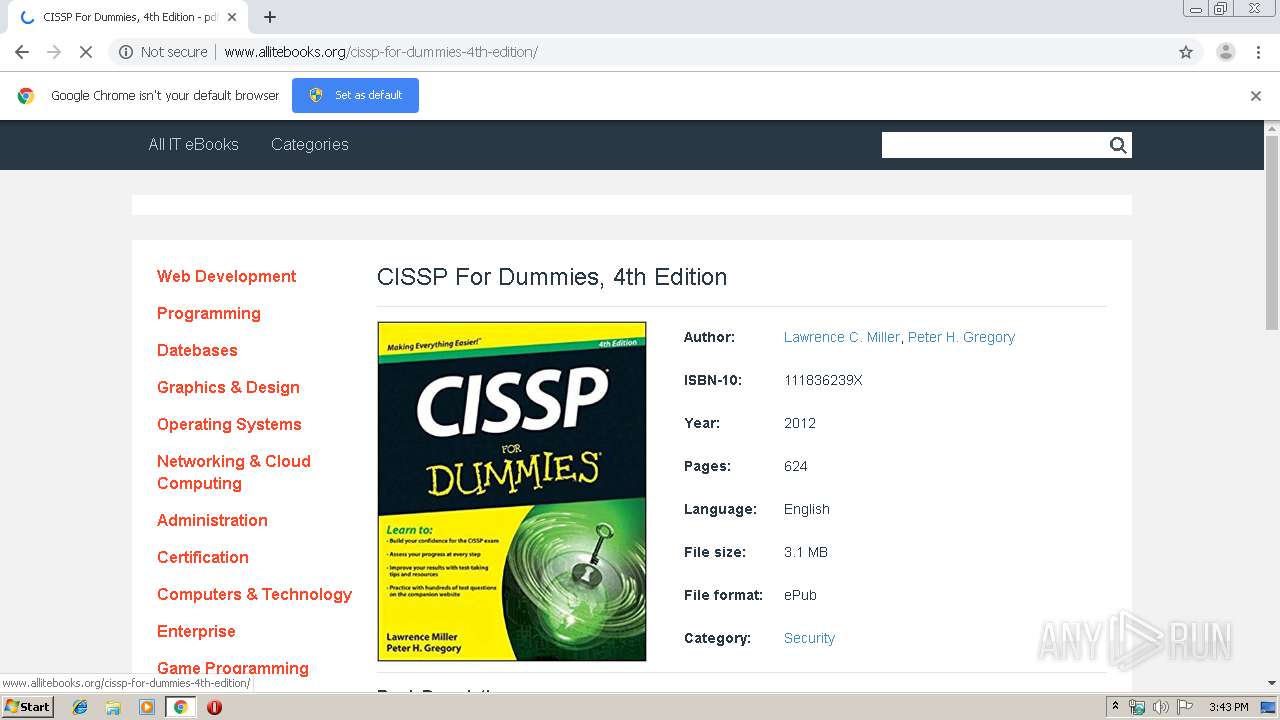The width and height of the screenshot is (1280, 720).
Task: Open the Chrome profile avatar
Action: click(1225, 52)
